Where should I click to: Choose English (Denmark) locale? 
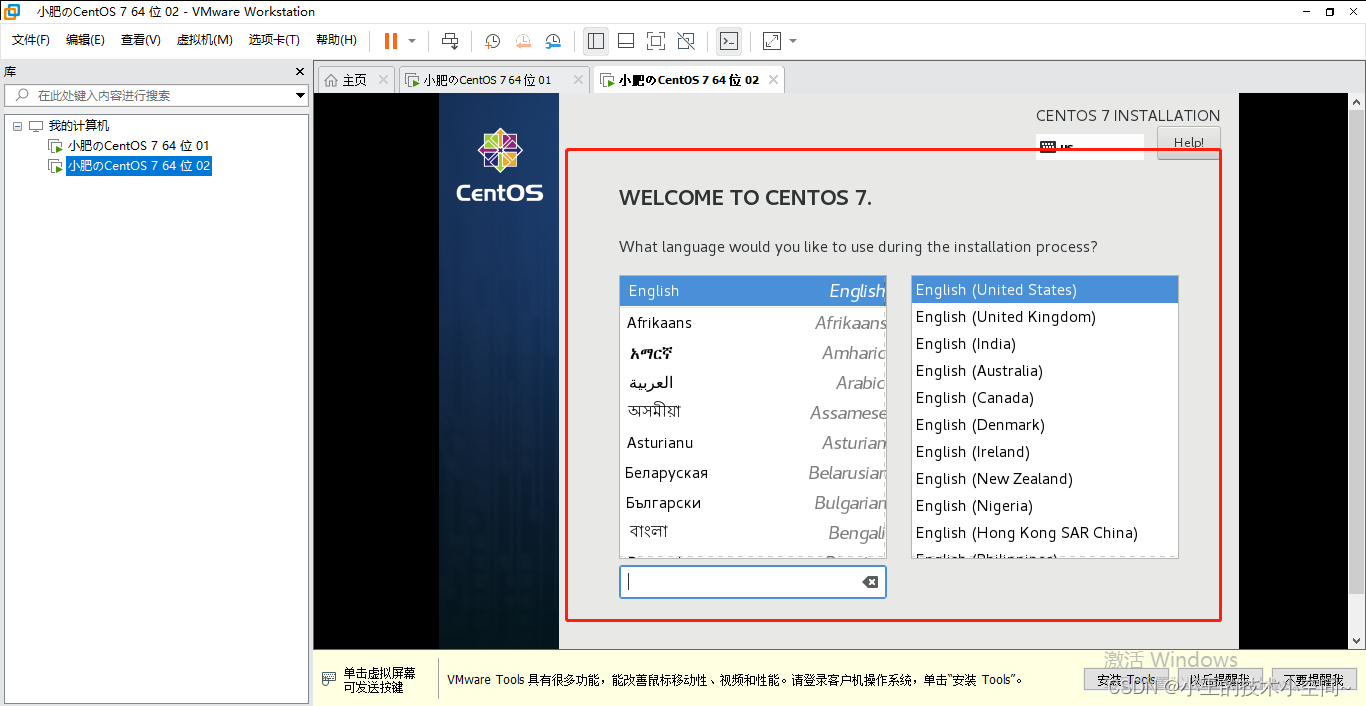1045,425
